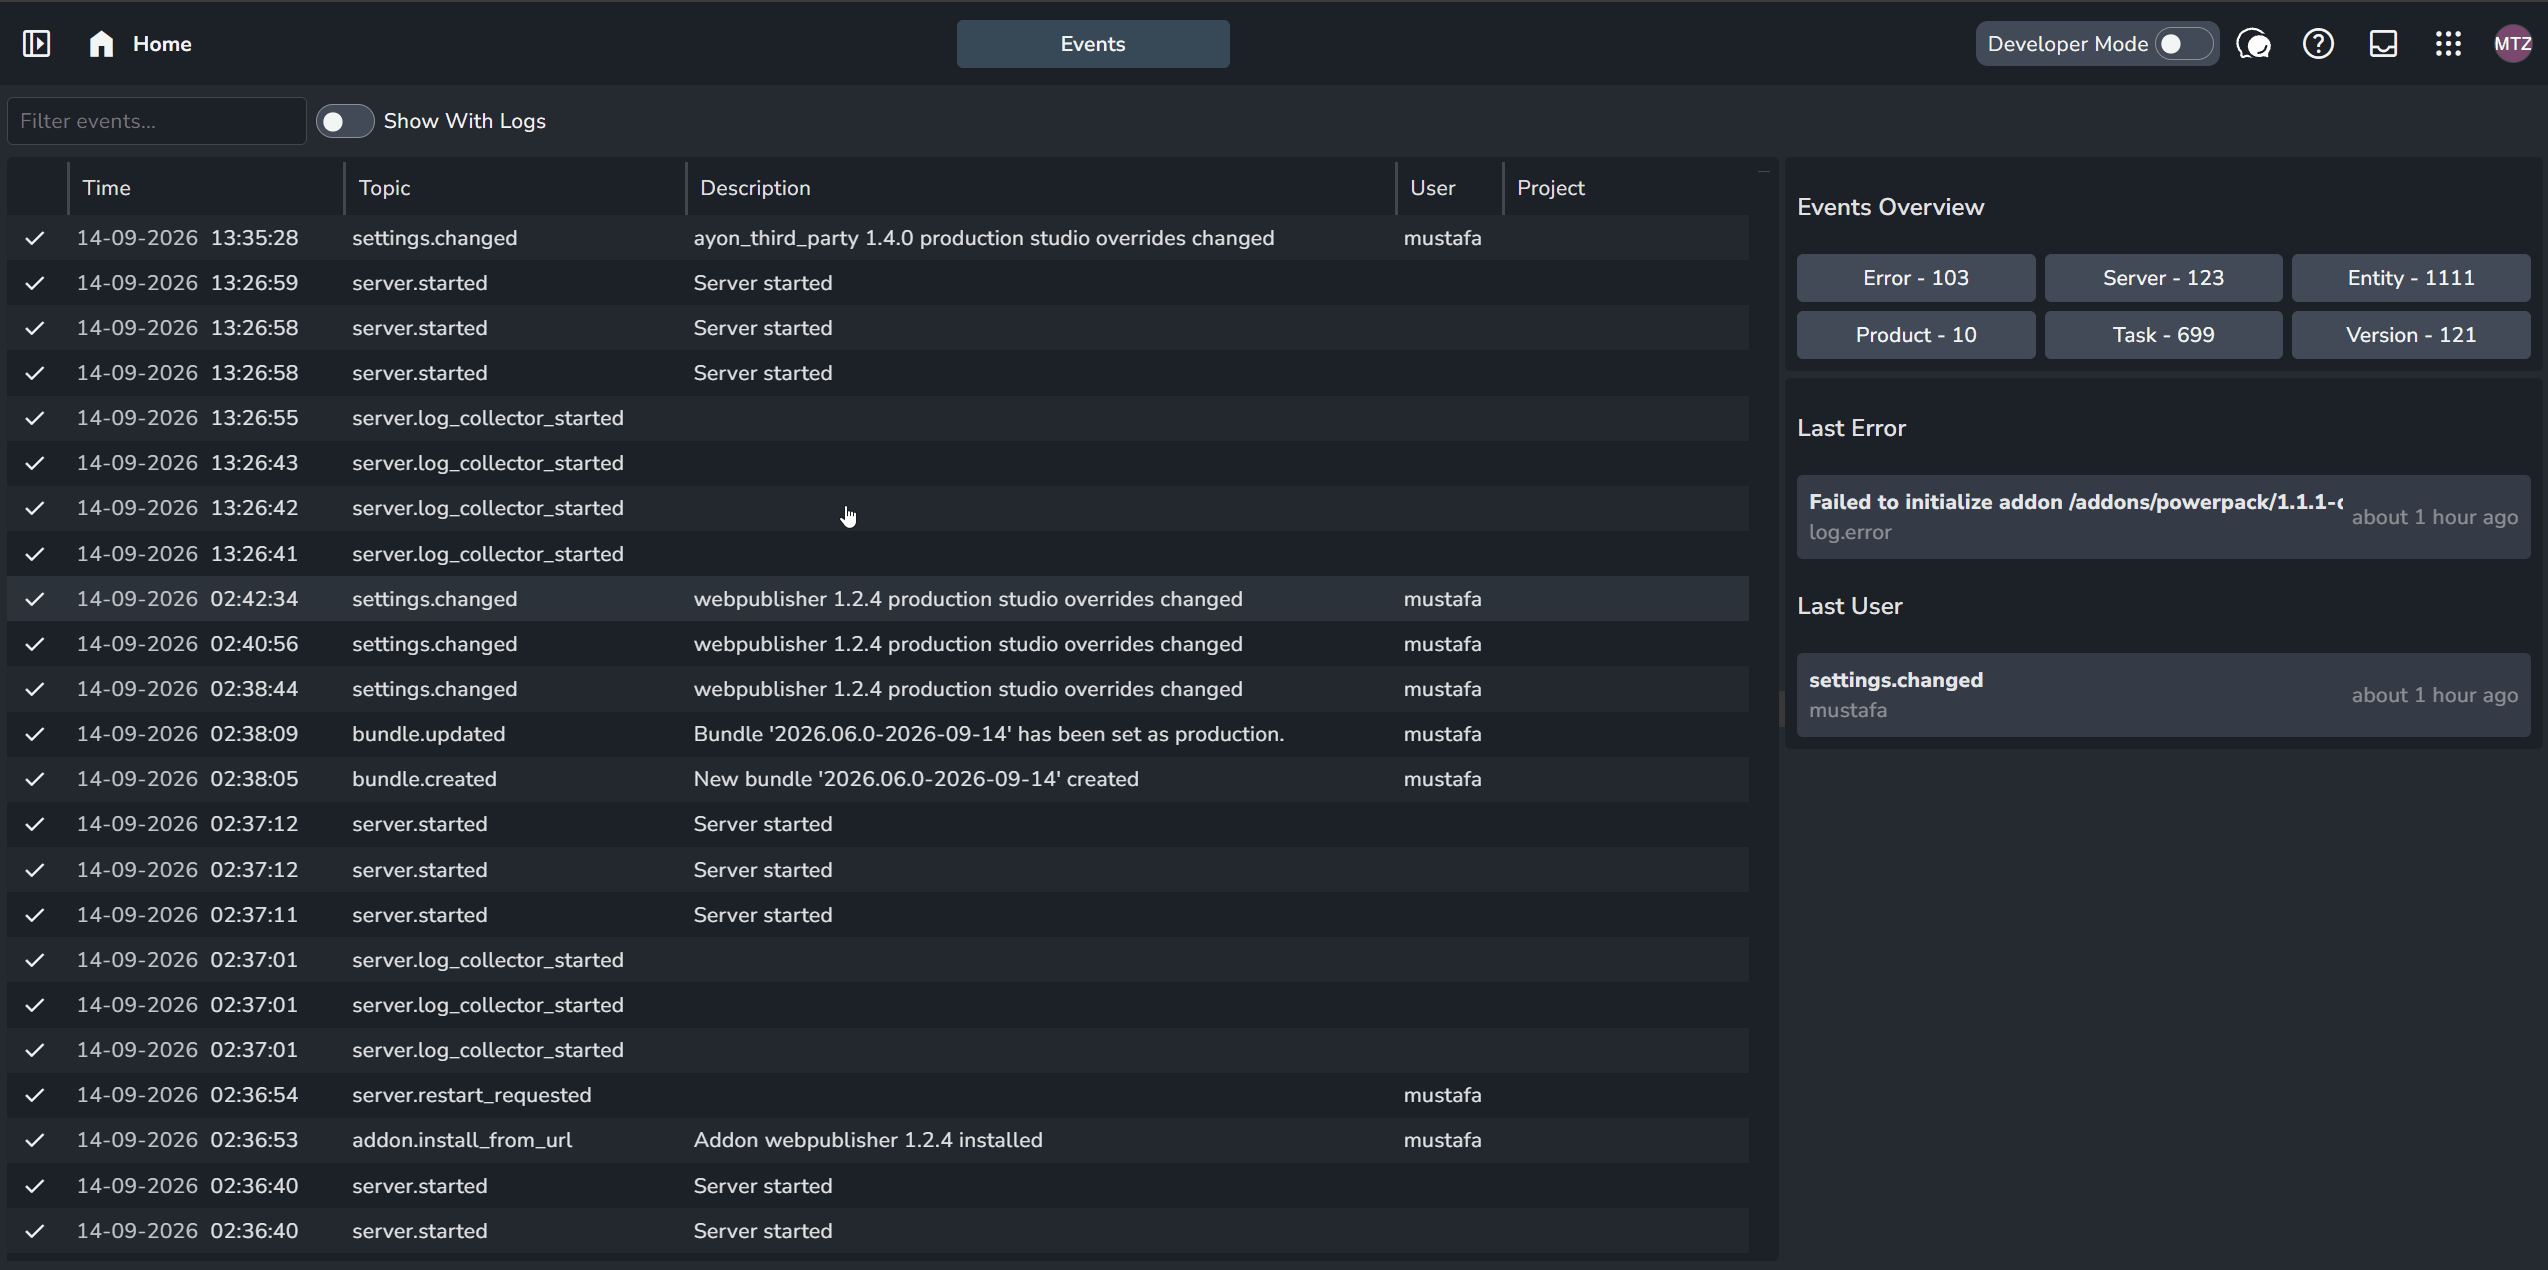The height and width of the screenshot is (1270, 2548).
Task: Turn on Show With Logs toggle
Action: pyautogui.click(x=345, y=121)
